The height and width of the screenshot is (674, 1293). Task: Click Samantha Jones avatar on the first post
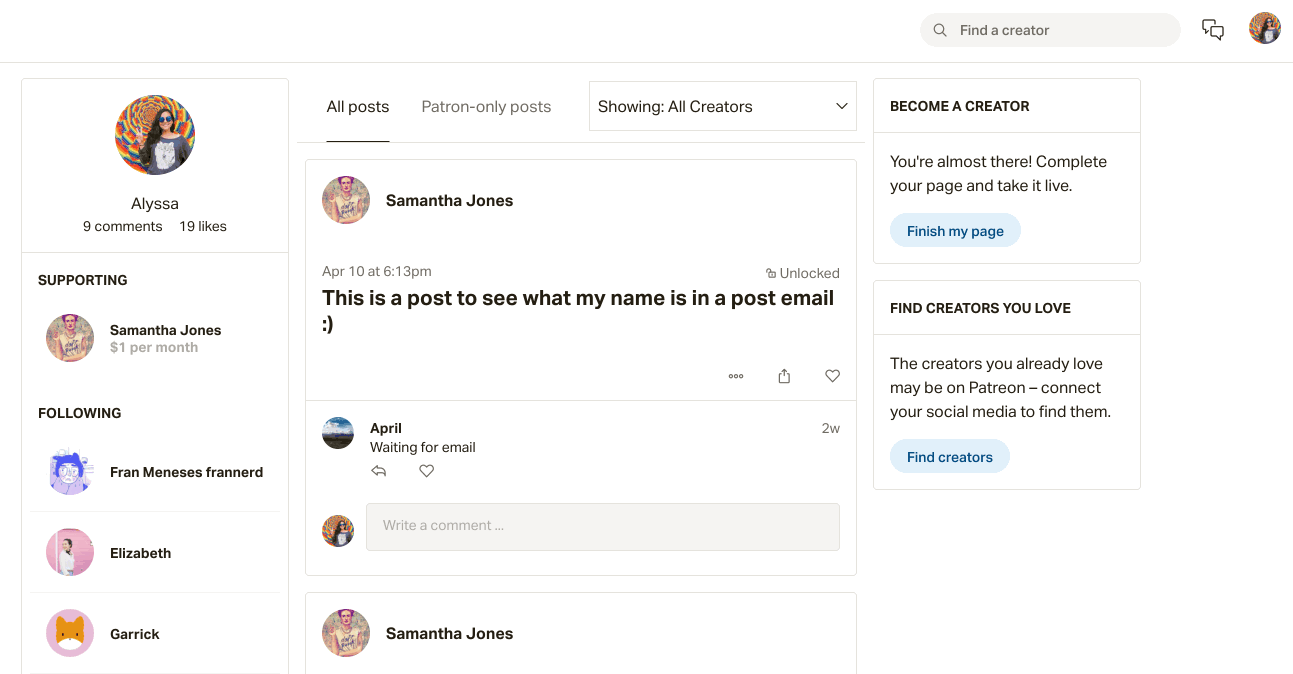346,200
